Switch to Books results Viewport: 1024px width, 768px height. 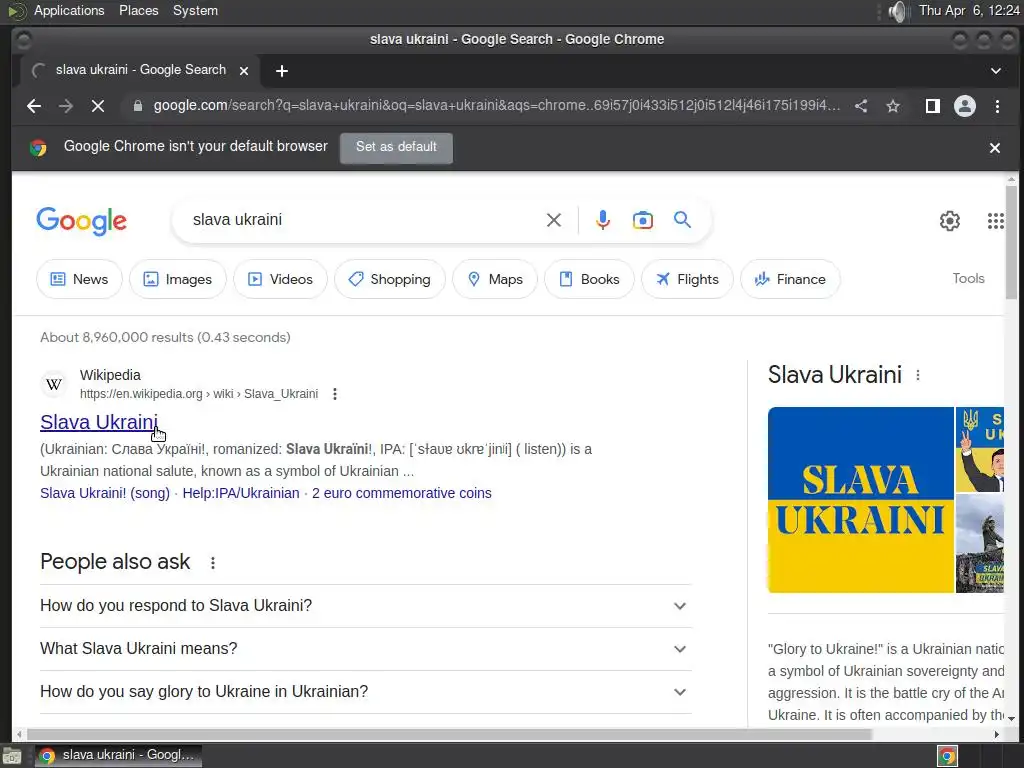click(590, 280)
